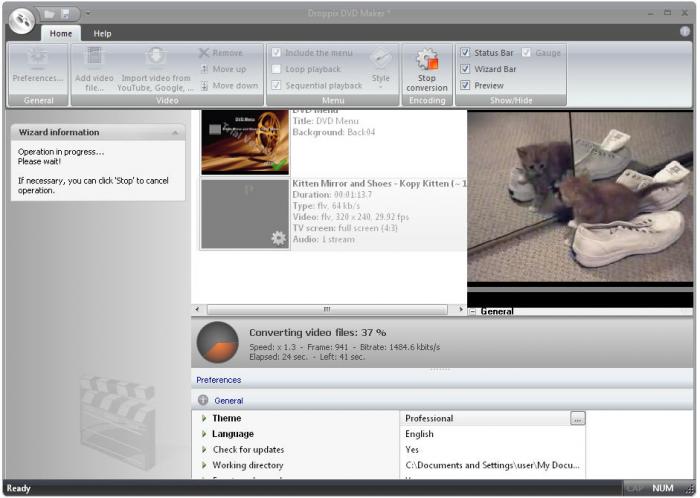Click the Preferences gear icon in ribbon
The width and height of the screenshot is (700, 498).
pos(37,58)
